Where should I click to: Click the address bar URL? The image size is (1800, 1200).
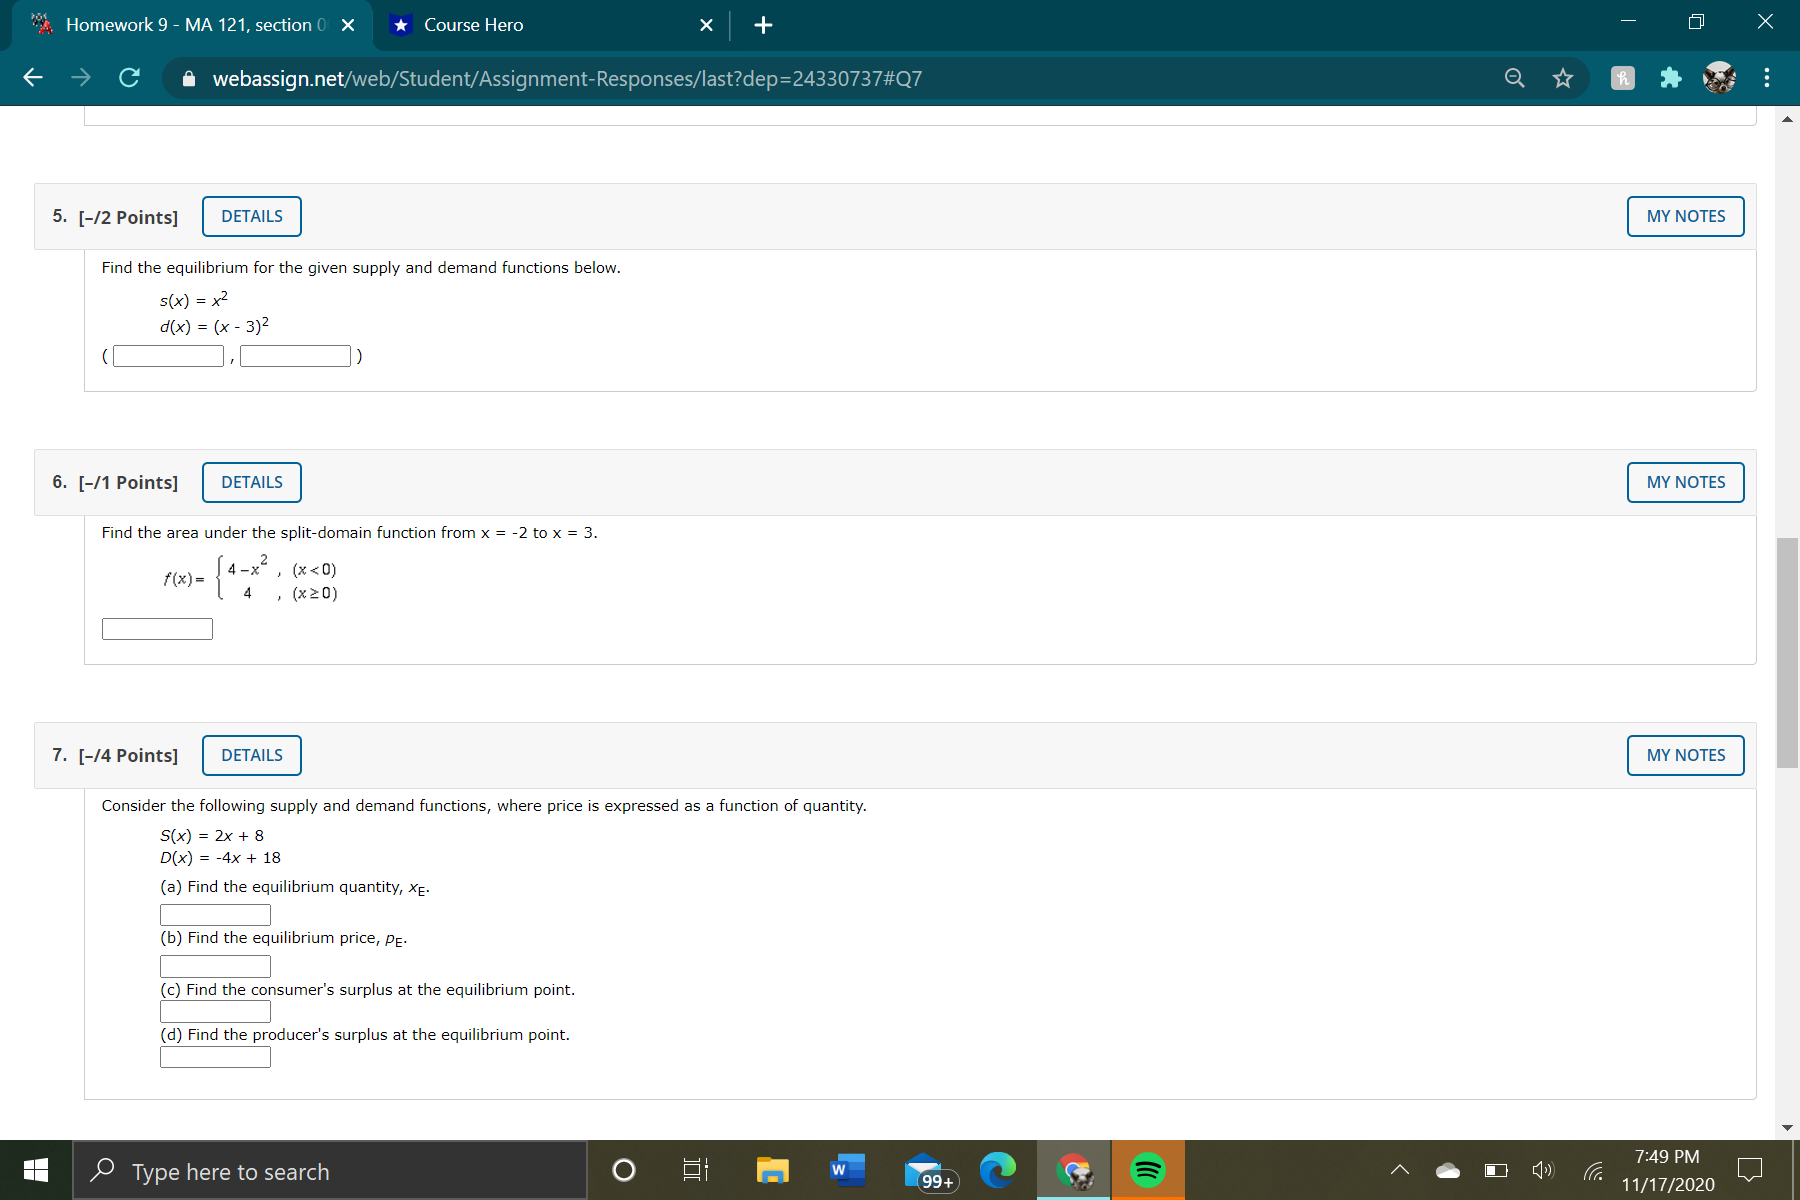[x=567, y=79]
